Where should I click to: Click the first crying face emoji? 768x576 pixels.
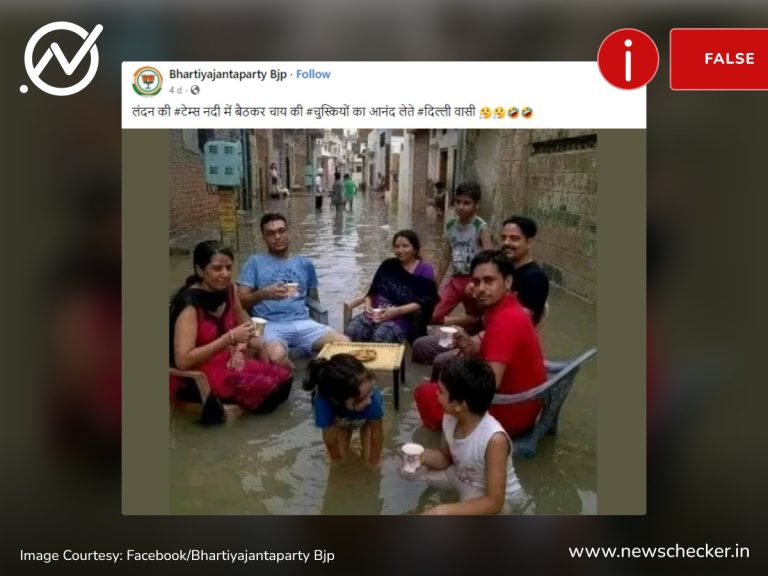tap(485, 113)
